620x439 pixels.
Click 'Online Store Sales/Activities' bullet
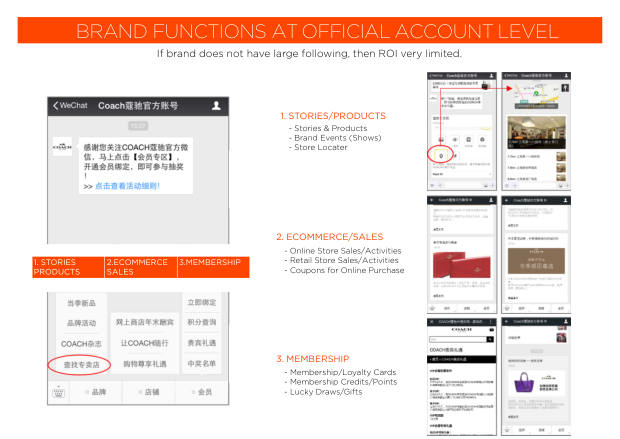[x=345, y=251]
